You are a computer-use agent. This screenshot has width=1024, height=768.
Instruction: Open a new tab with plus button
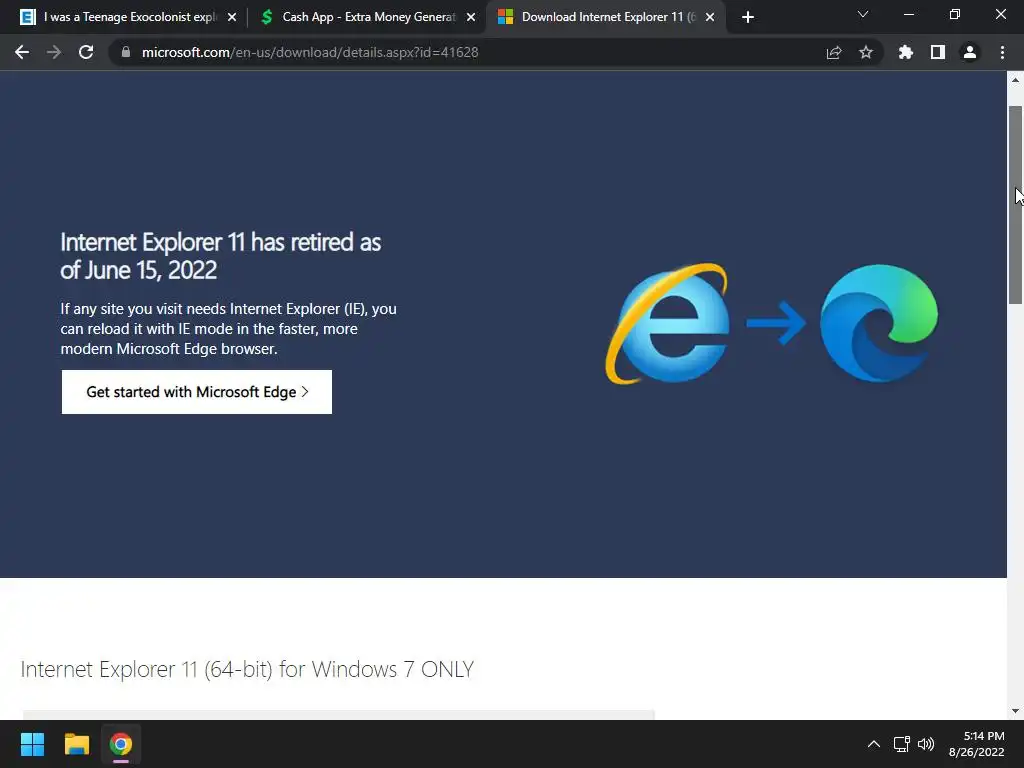click(x=748, y=17)
